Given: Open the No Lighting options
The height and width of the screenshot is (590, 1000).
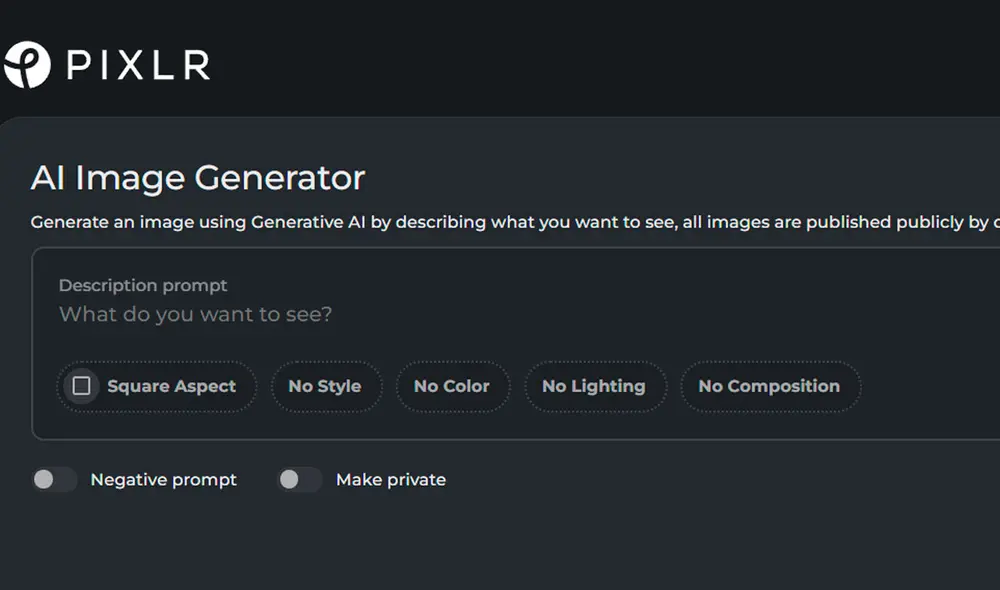Looking at the screenshot, I should 593,386.
